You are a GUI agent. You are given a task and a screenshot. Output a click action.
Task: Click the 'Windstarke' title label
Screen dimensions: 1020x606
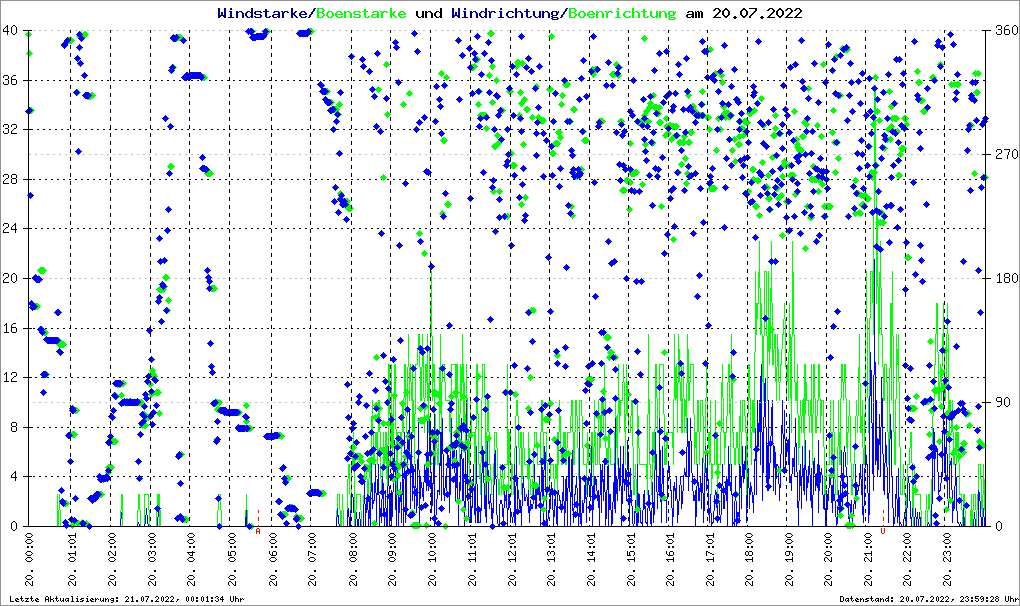(x=264, y=13)
